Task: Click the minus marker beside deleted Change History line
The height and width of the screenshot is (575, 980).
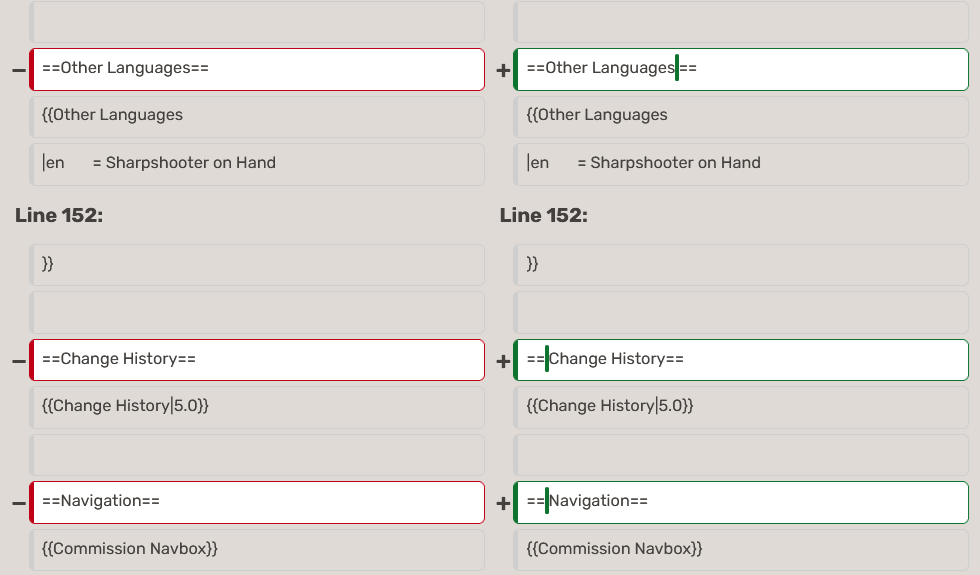Action: pos(19,361)
